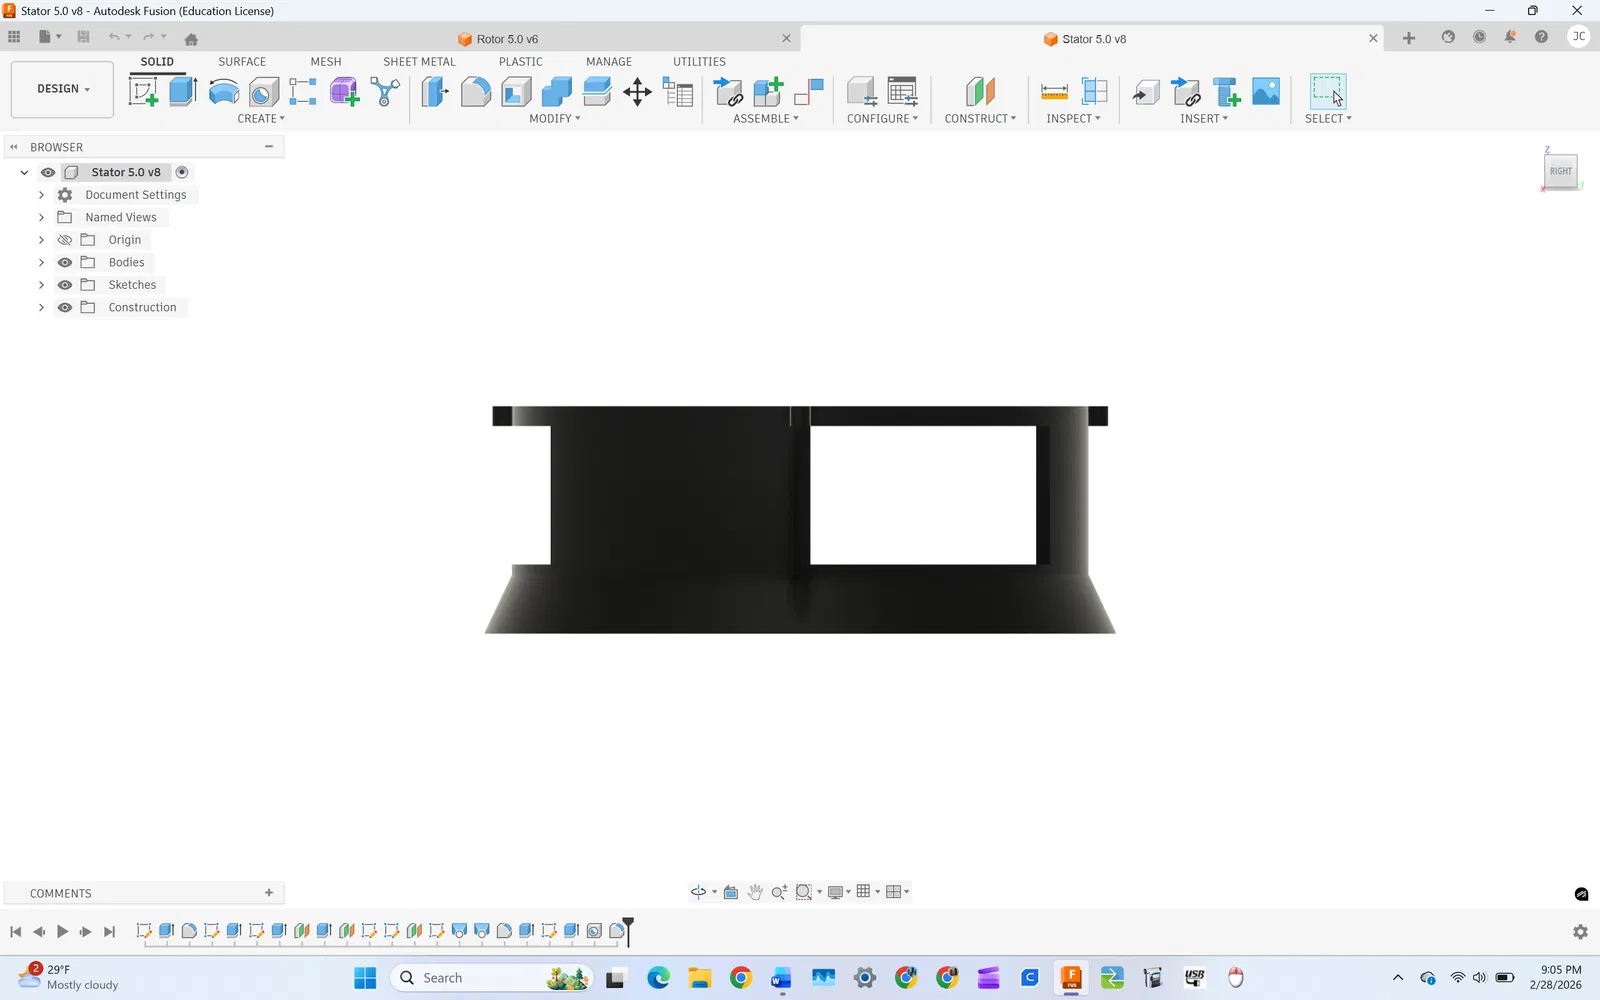
Task: Open the SHEET METAL tab
Action: pyautogui.click(x=419, y=62)
